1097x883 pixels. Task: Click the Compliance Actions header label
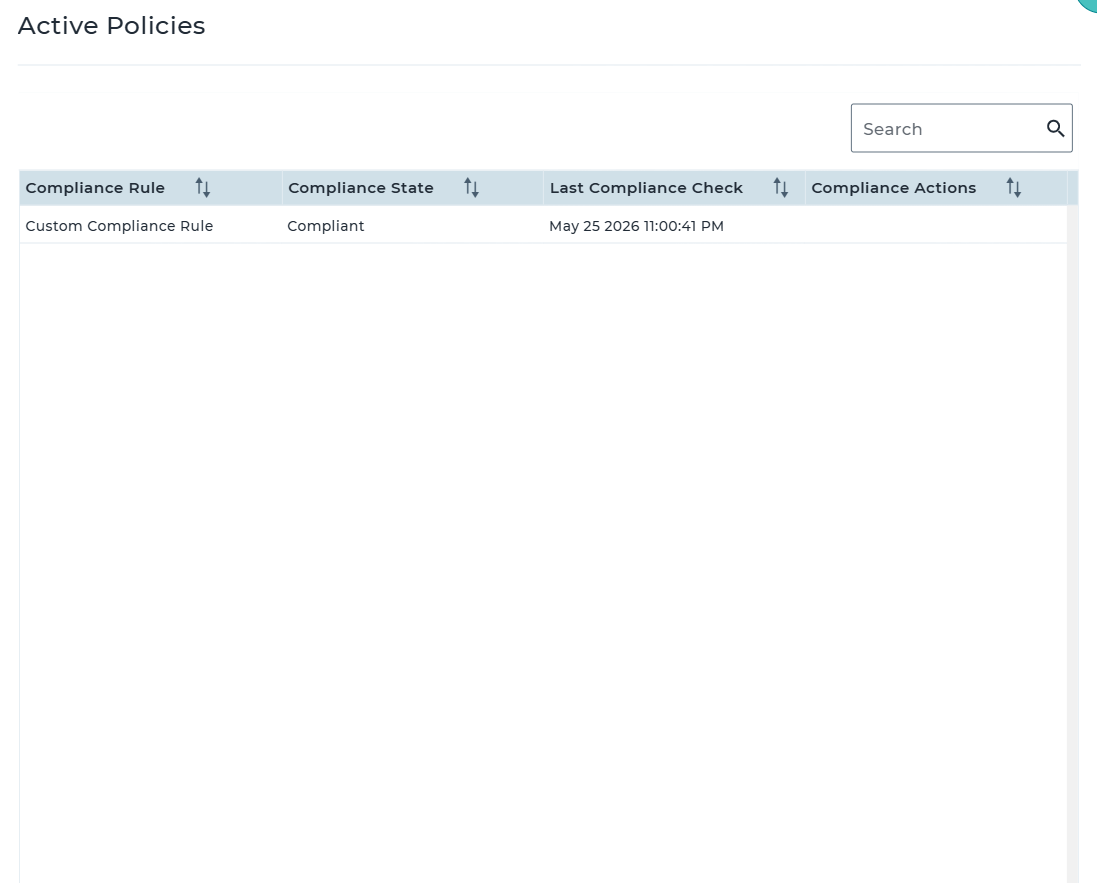click(x=893, y=188)
